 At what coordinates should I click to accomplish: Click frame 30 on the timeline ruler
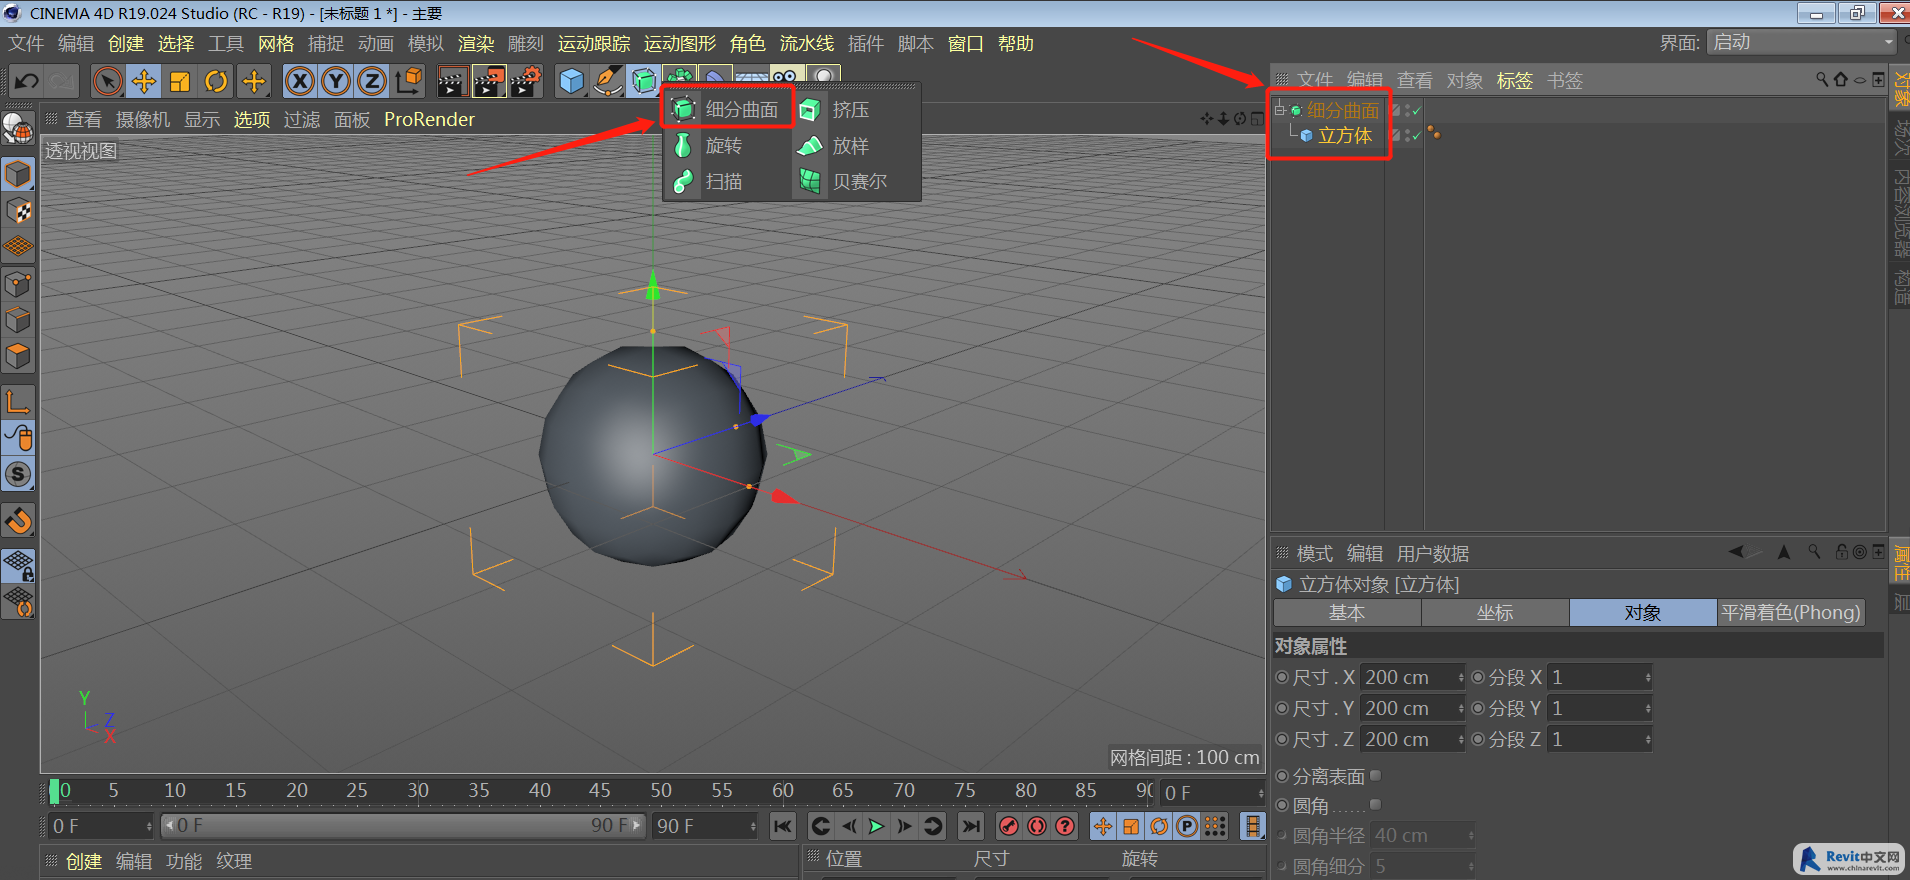(418, 790)
